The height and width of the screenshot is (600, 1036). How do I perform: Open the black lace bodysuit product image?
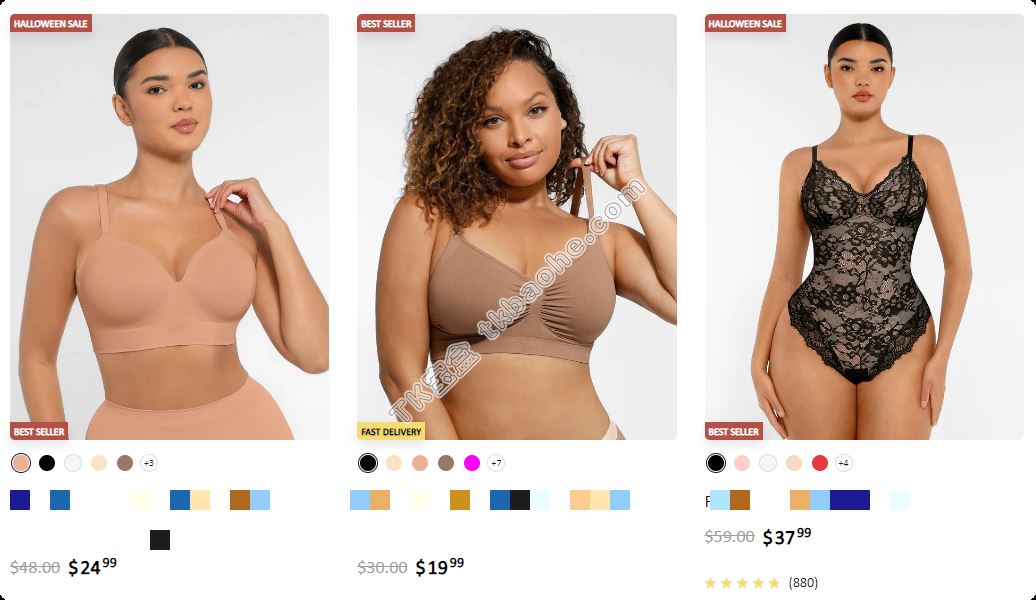tap(864, 227)
